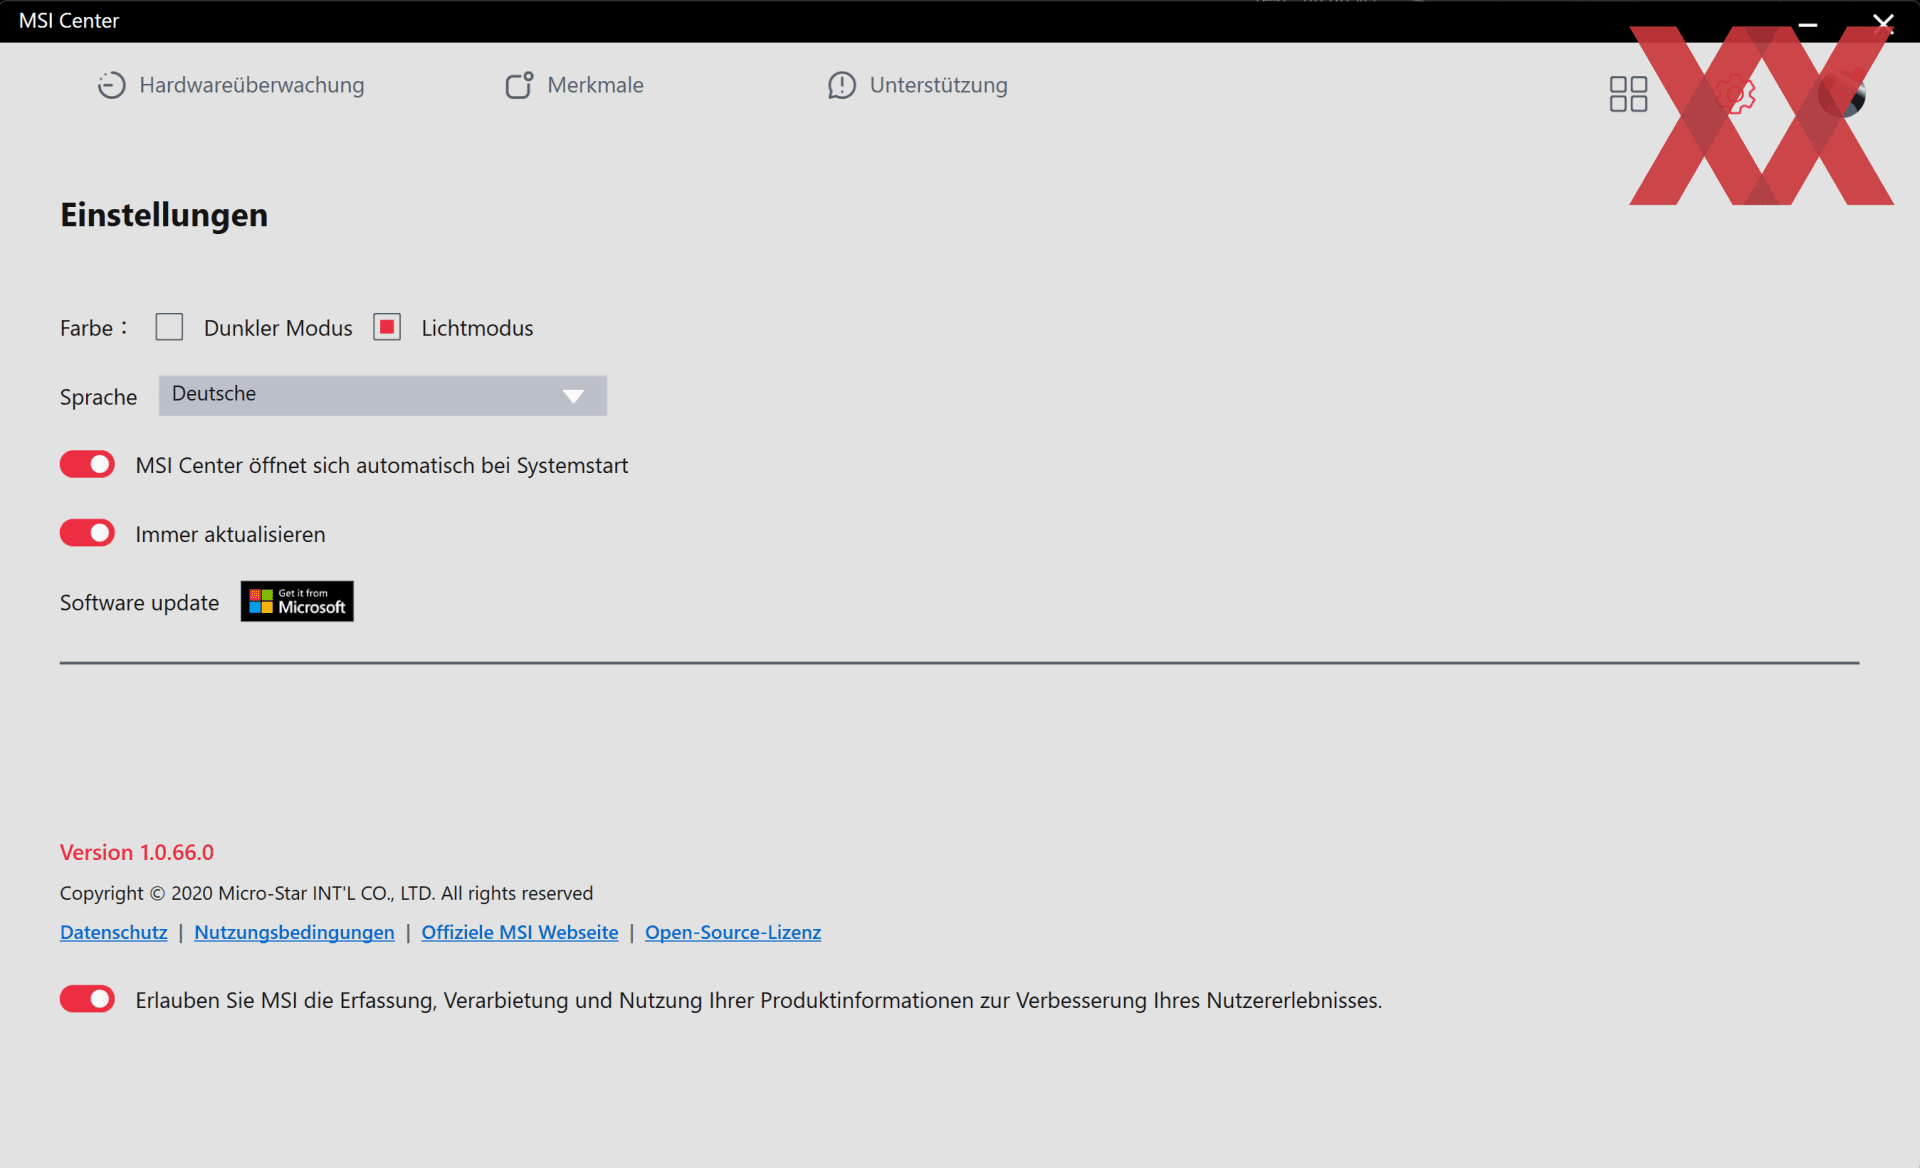Click the Einstellungen heading
This screenshot has height=1168, width=1920.
(164, 215)
